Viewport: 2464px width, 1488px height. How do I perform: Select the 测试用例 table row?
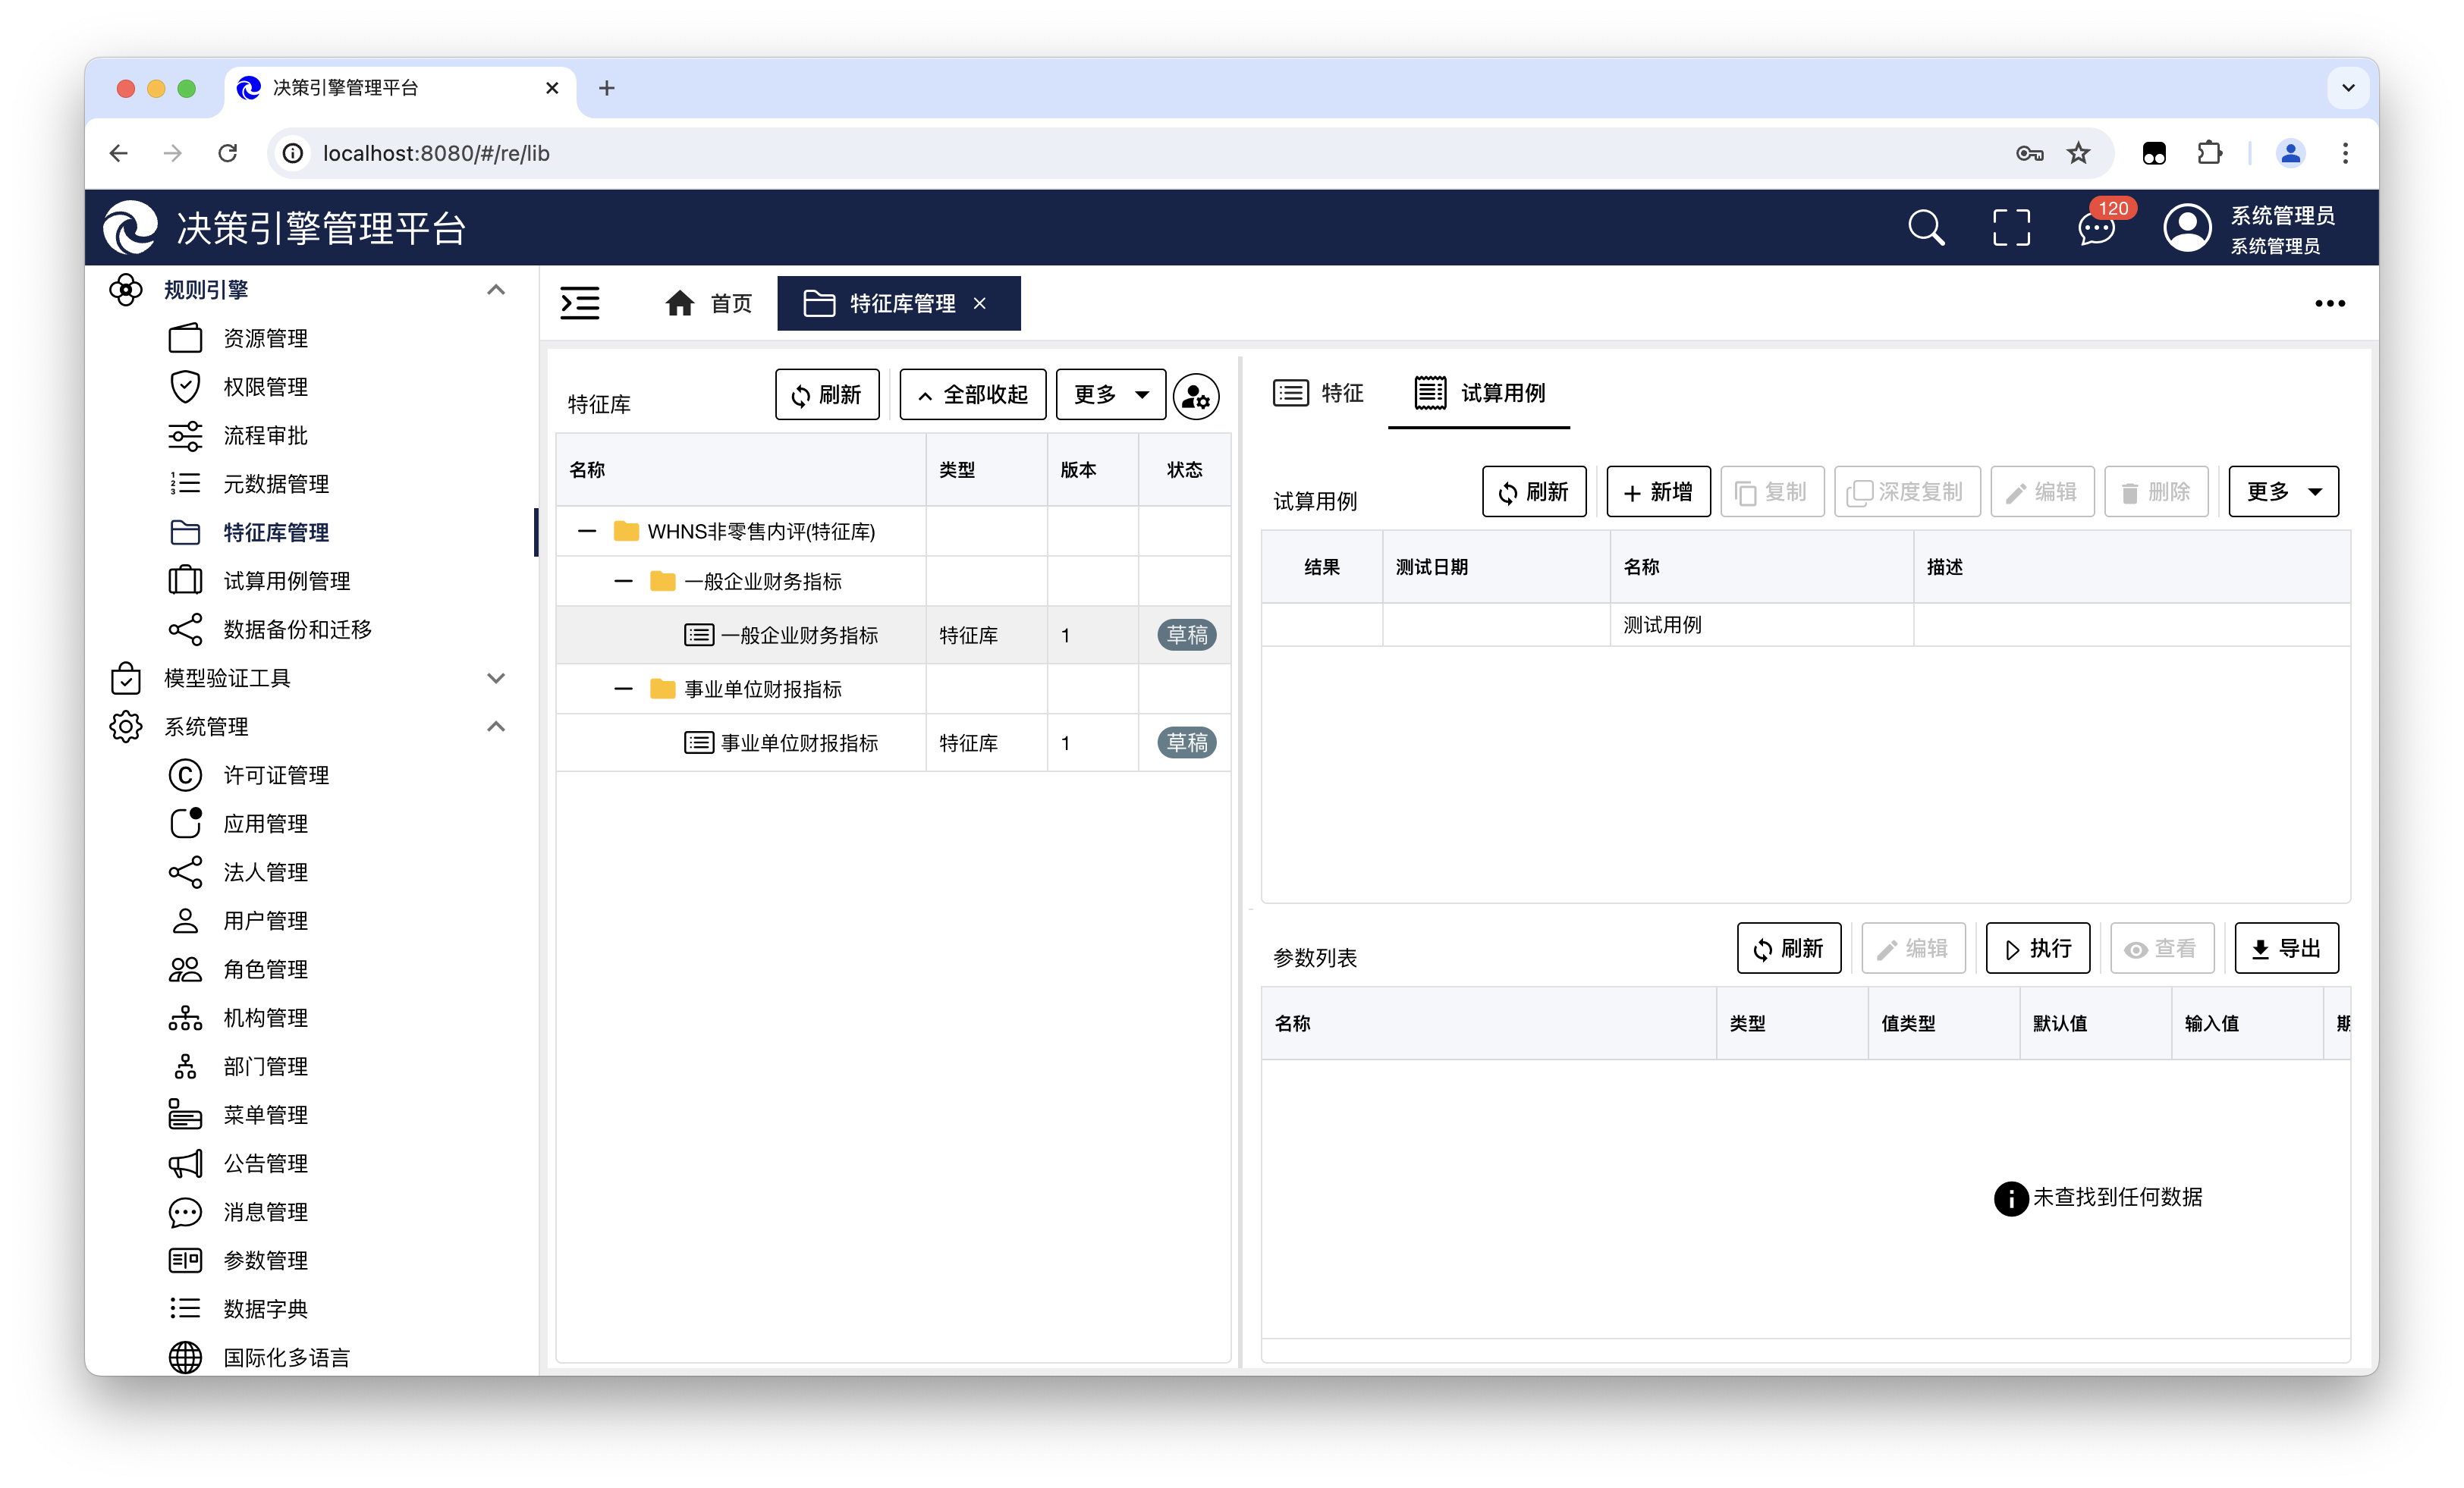coord(1661,625)
